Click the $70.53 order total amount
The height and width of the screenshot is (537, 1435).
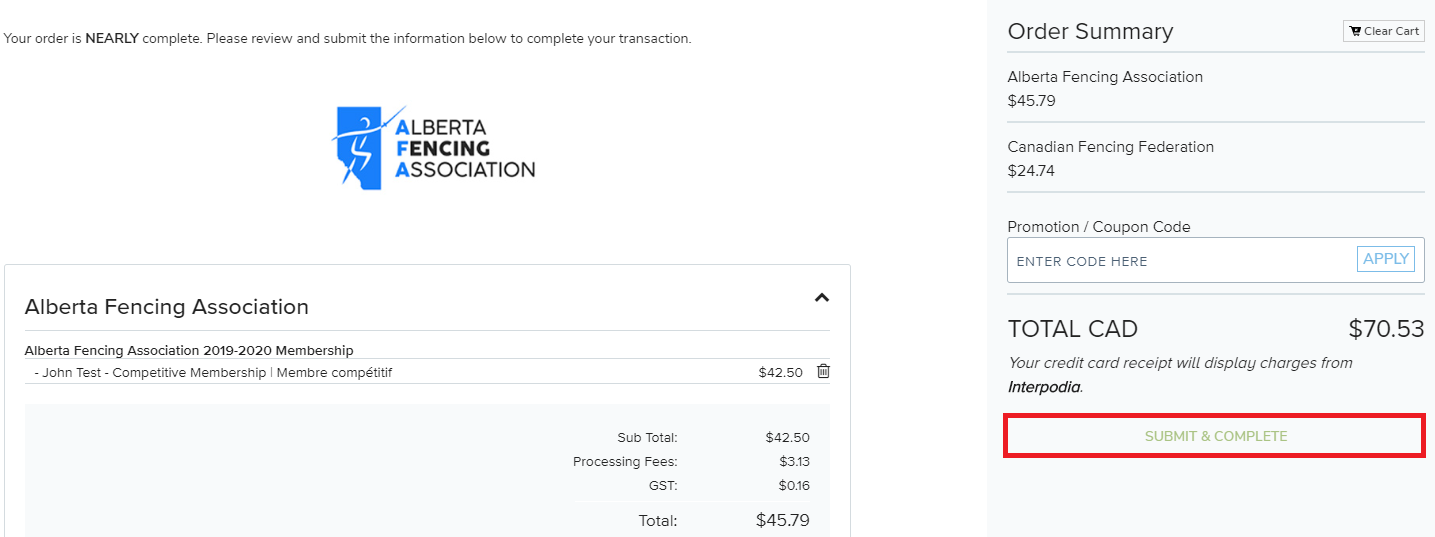tap(1385, 329)
